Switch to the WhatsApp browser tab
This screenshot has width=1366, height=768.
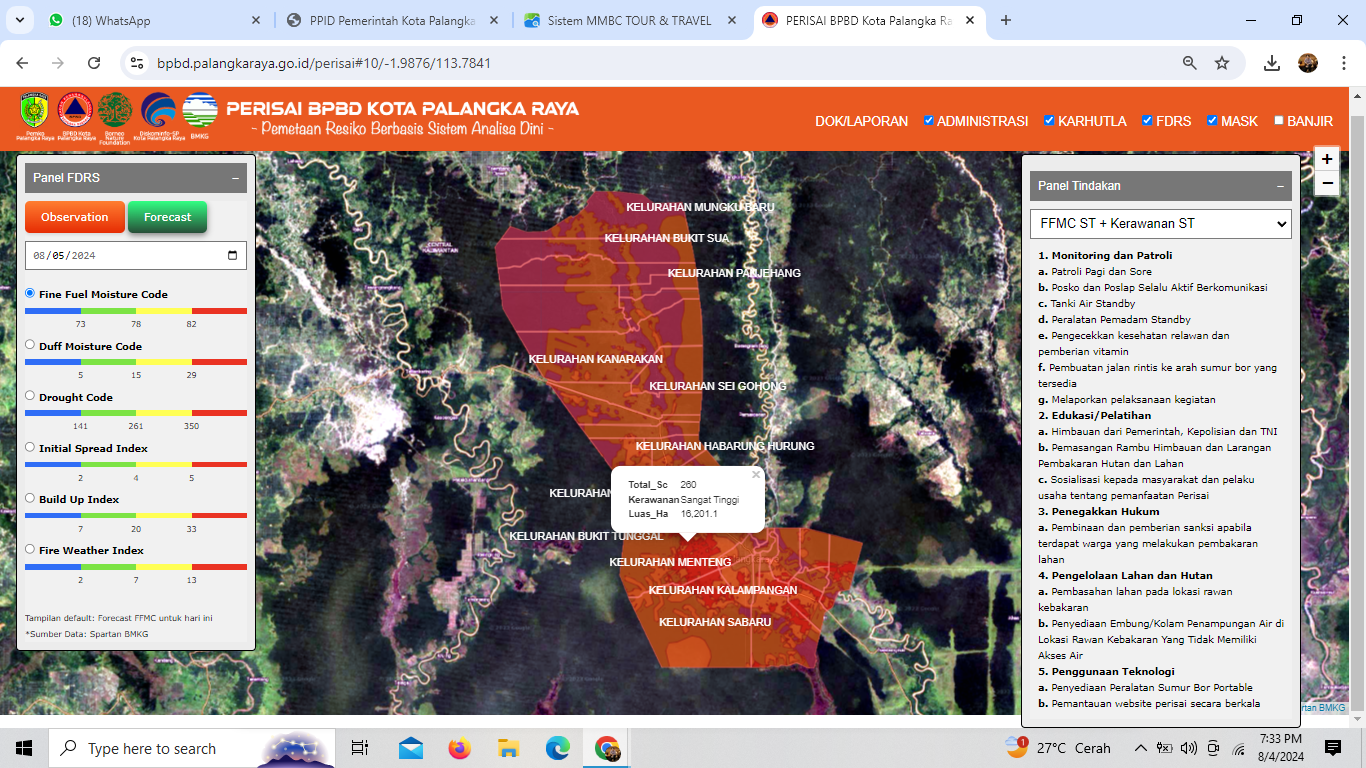click(x=154, y=20)
